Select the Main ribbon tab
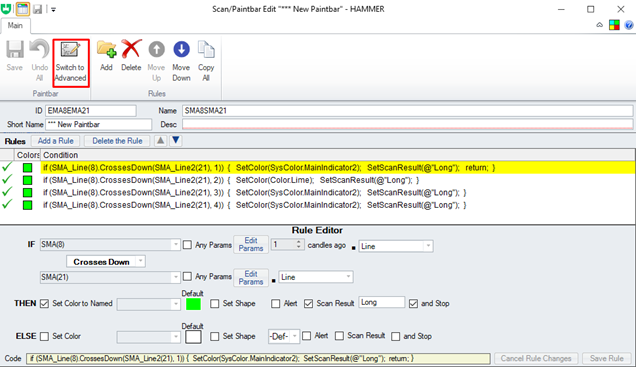This screenshot has height=367, width=636. point(15,26)
